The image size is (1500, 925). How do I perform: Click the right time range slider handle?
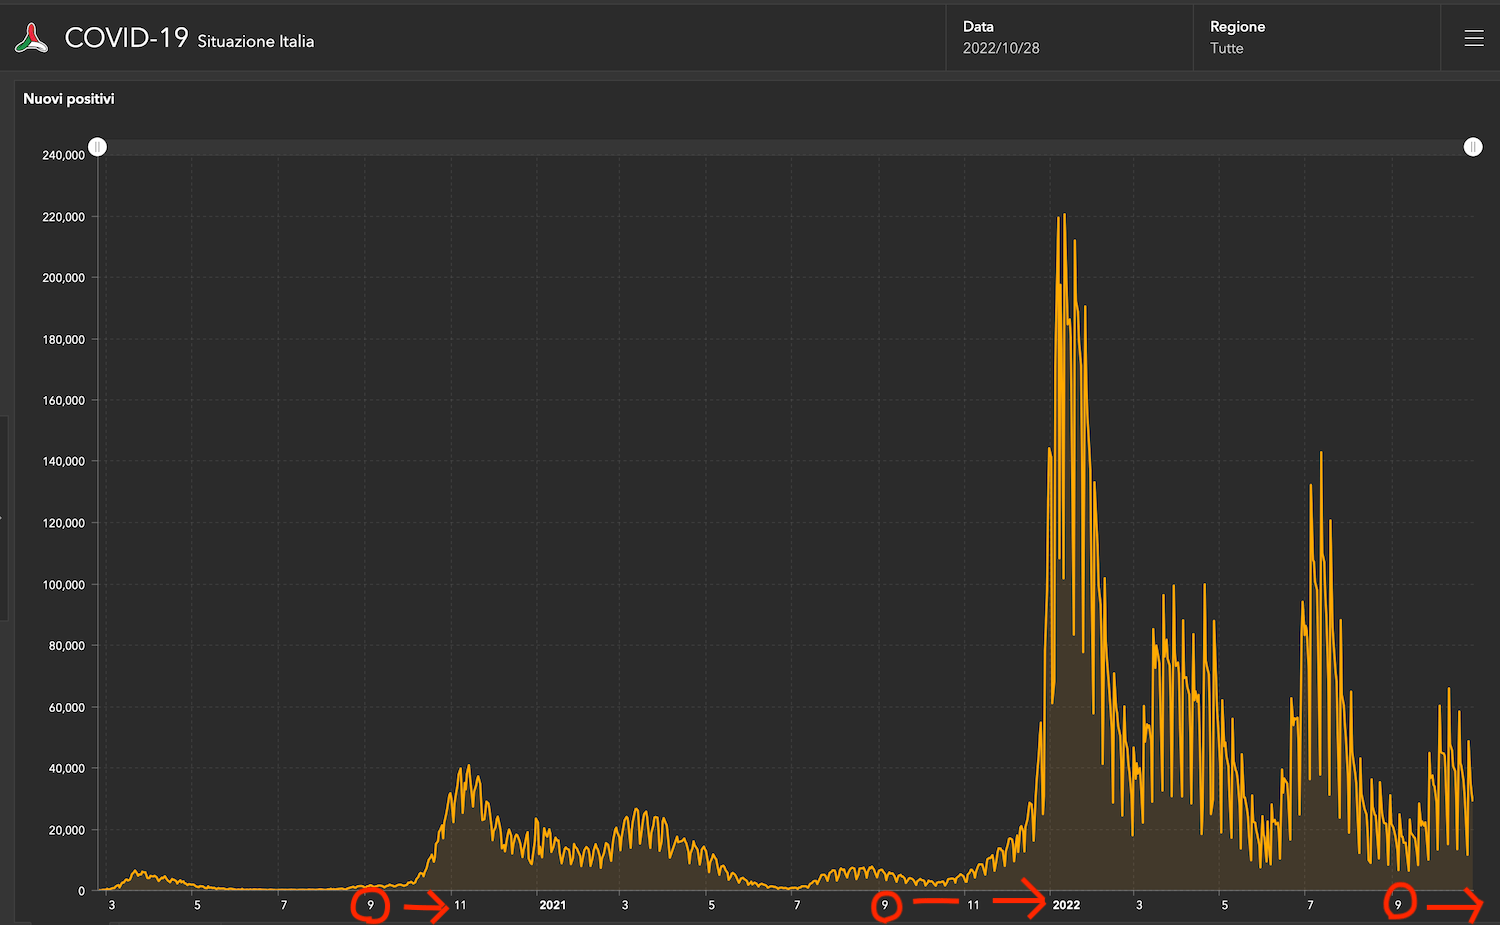point(1472,147)
